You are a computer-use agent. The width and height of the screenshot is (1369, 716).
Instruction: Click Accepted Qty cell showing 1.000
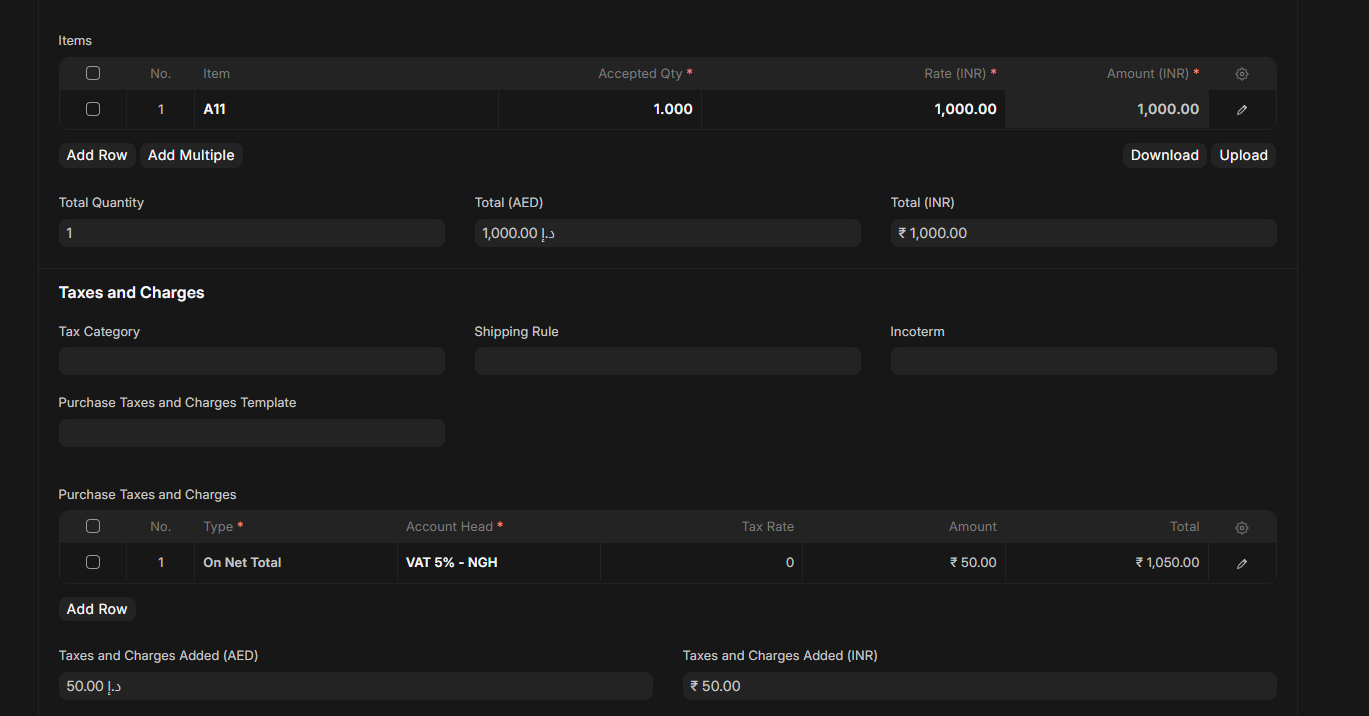(x=600, y=109)
